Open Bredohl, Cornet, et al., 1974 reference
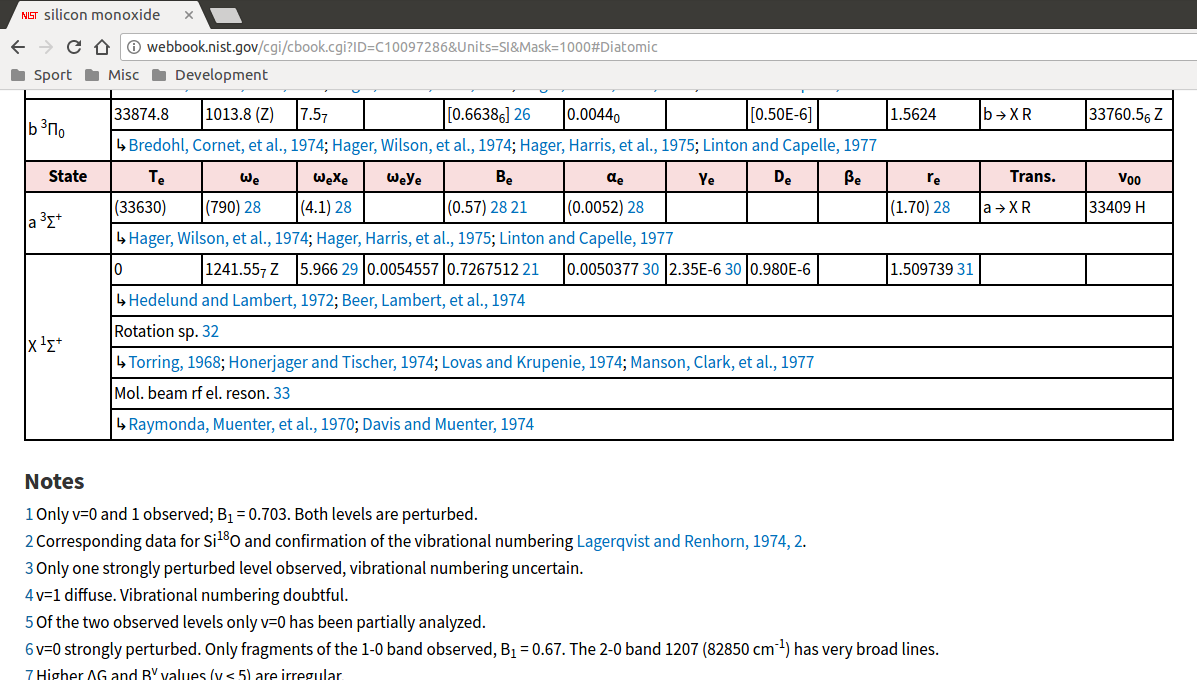Screen dimensions: 1197x680 pyautogui.click(x=226, y=145)
